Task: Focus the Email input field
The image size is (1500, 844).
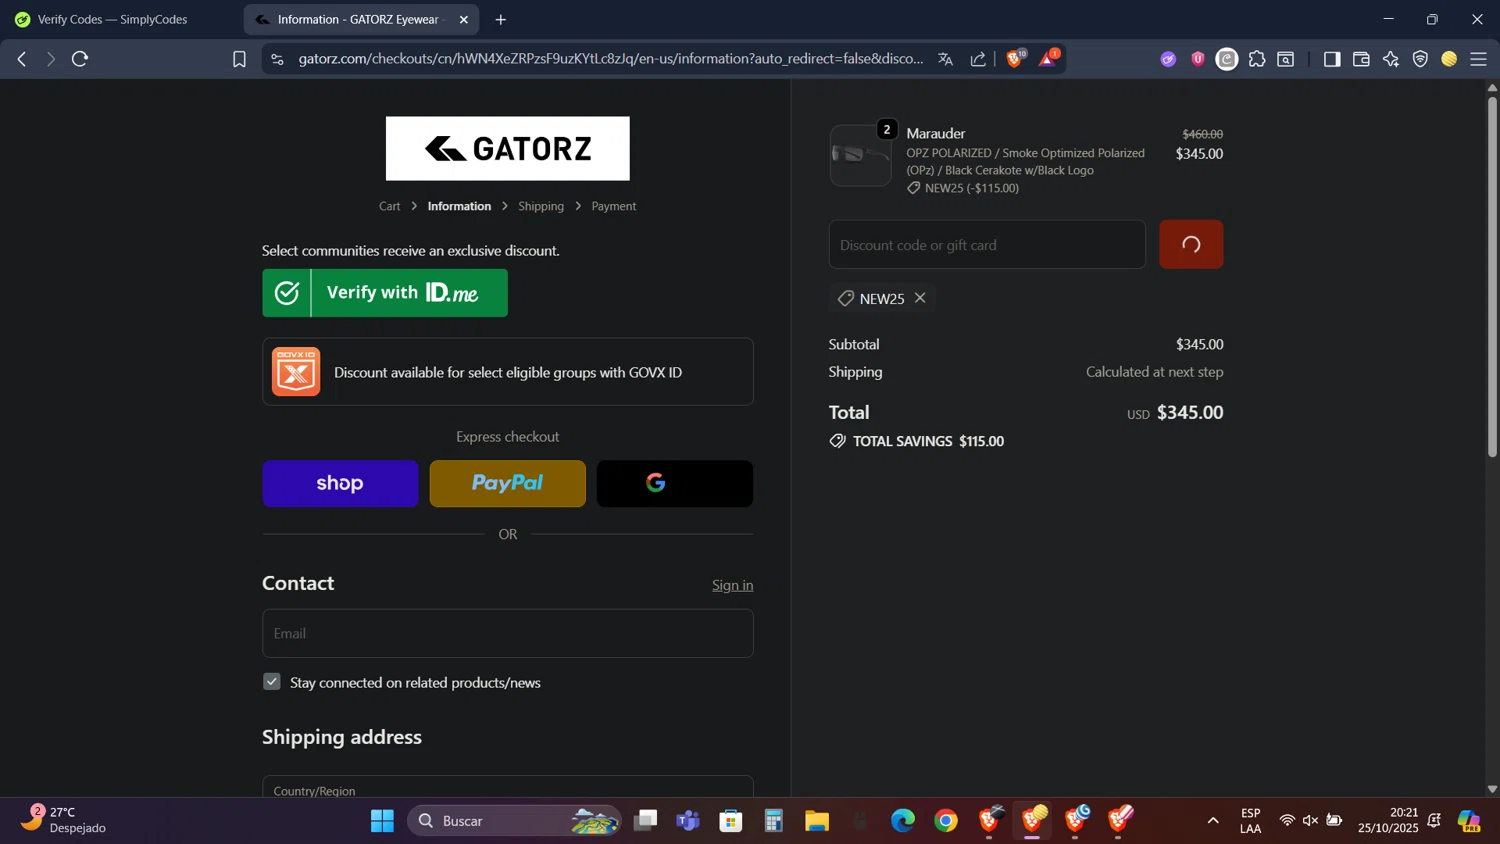Action: click(508, 633)
